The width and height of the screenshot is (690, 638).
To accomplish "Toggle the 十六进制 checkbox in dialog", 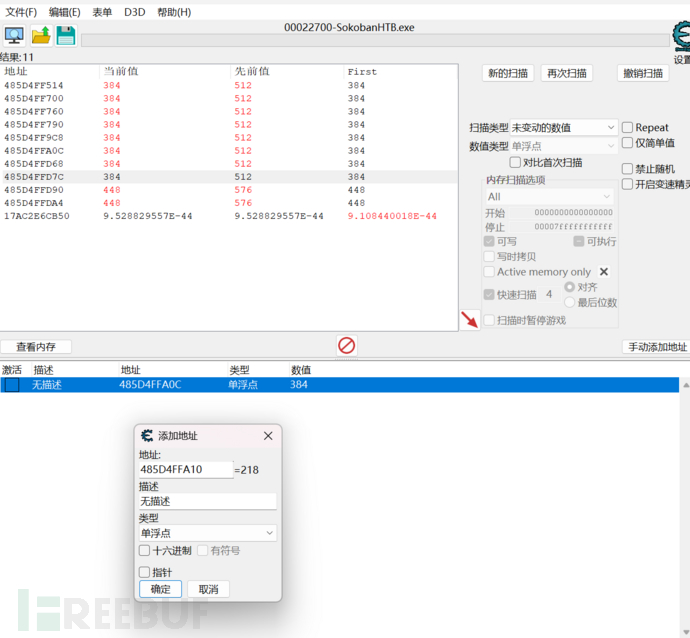I will click(144, 550).
